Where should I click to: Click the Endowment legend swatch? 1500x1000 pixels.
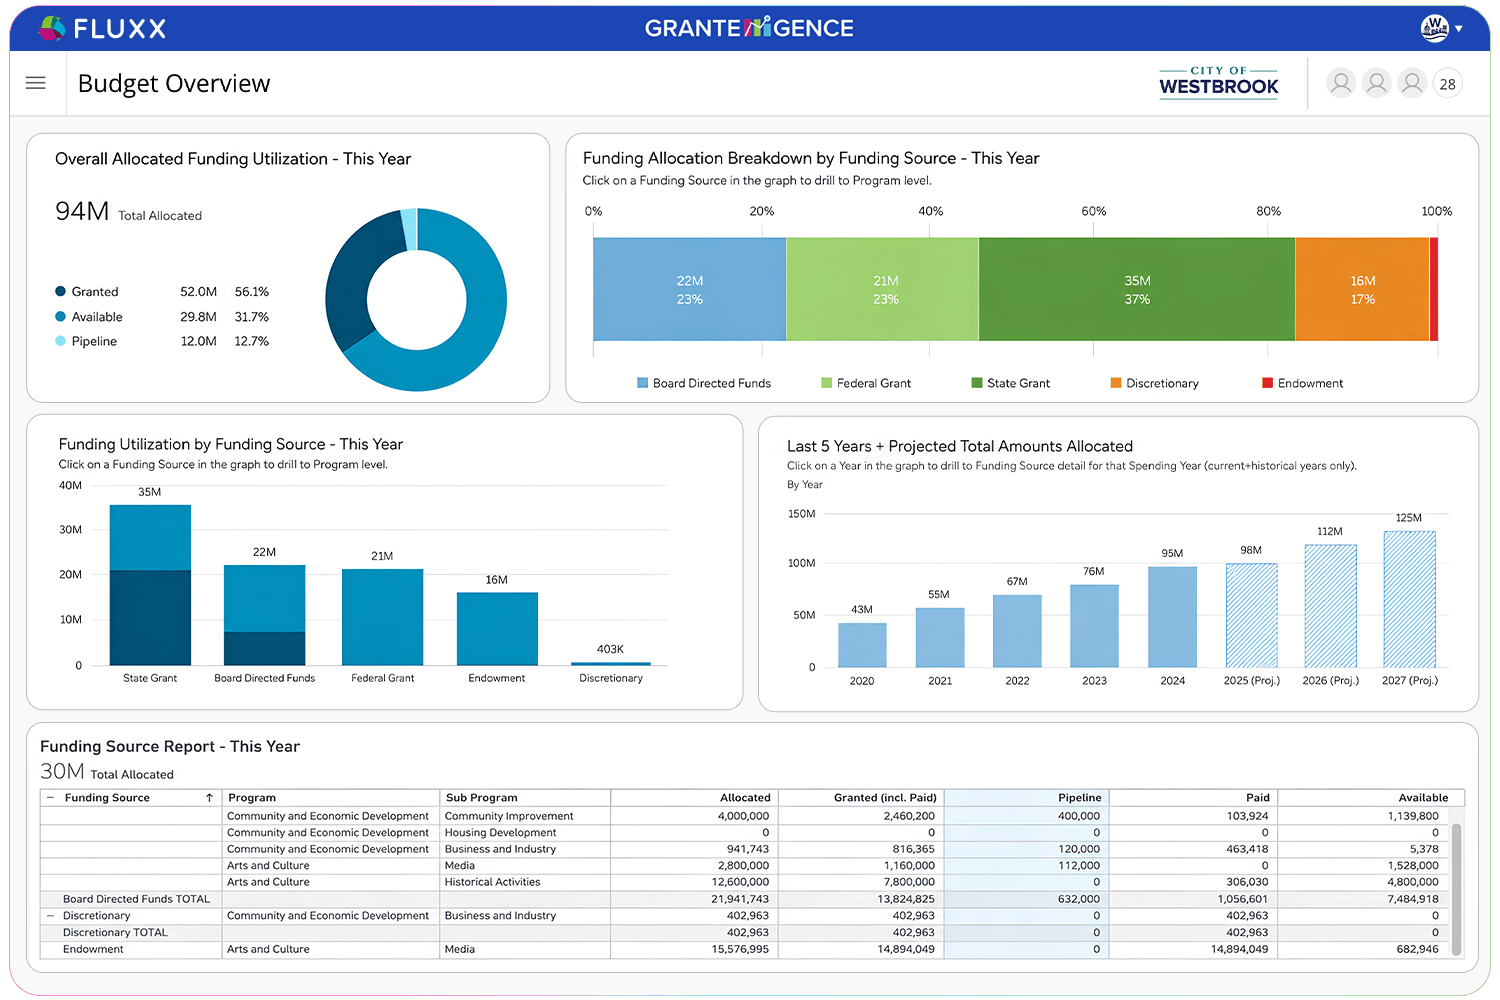pyautogui.click(x=1267, y=383)
